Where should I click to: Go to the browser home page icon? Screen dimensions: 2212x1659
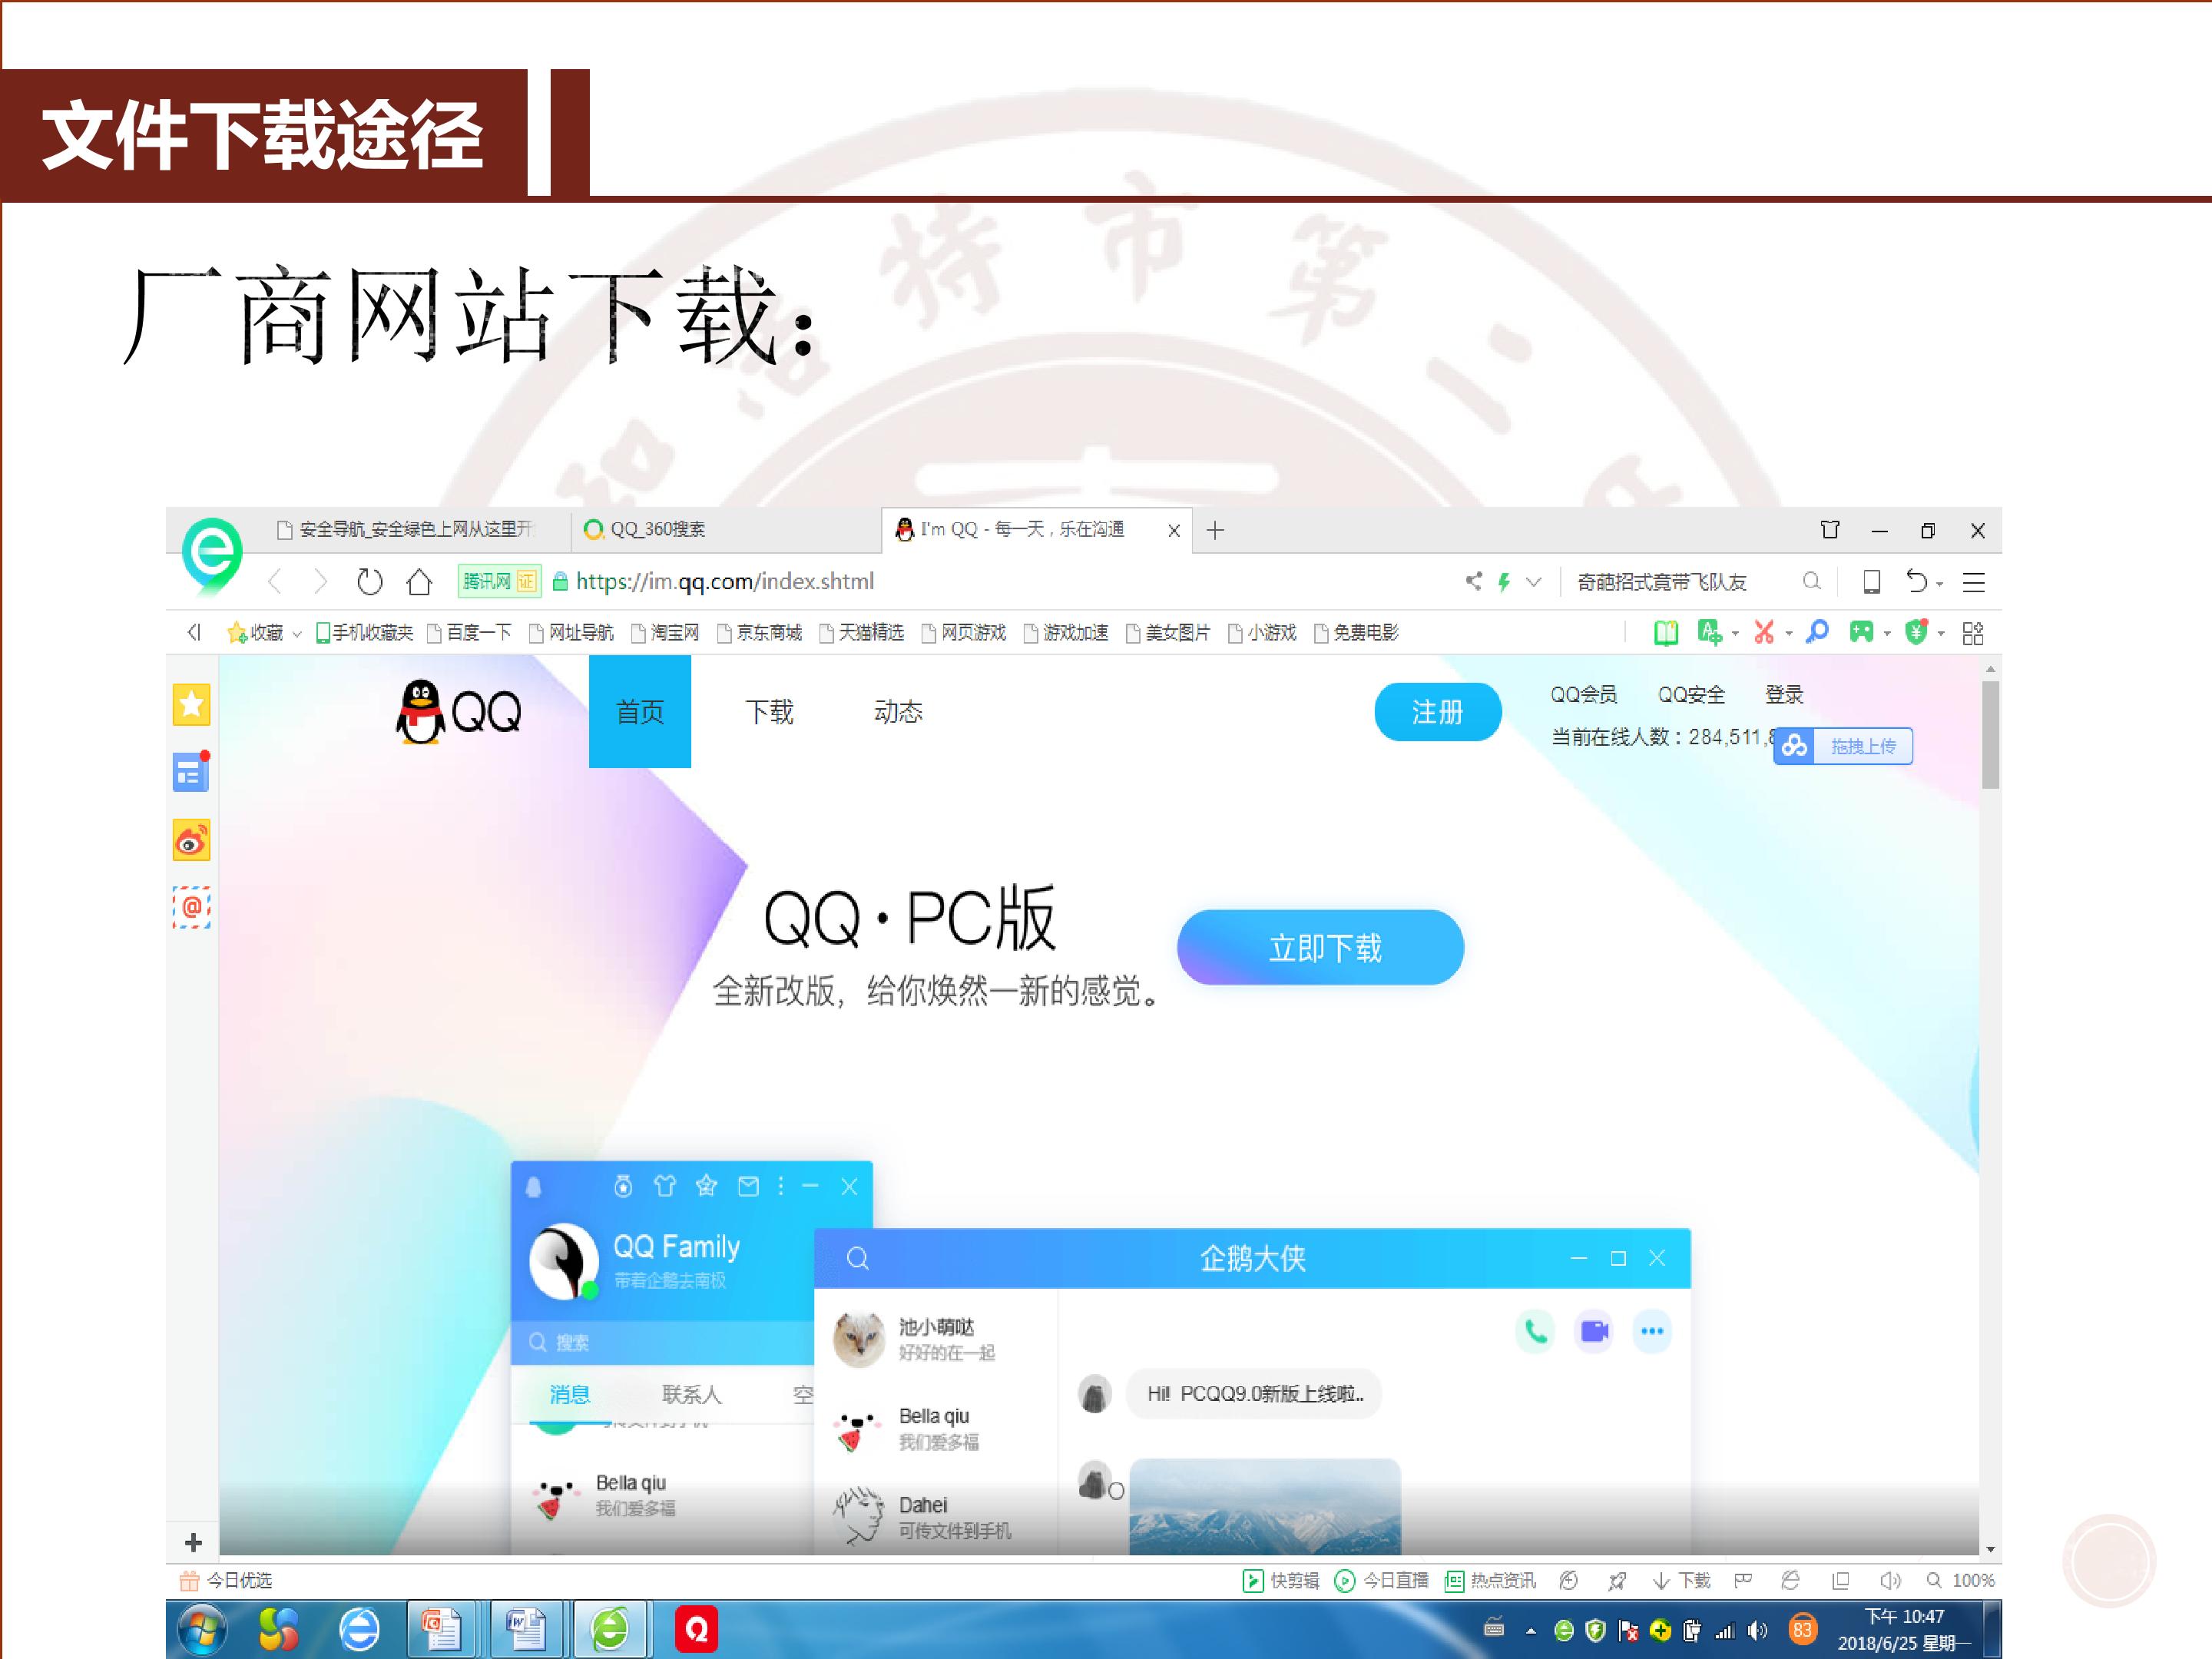point(420,581)
